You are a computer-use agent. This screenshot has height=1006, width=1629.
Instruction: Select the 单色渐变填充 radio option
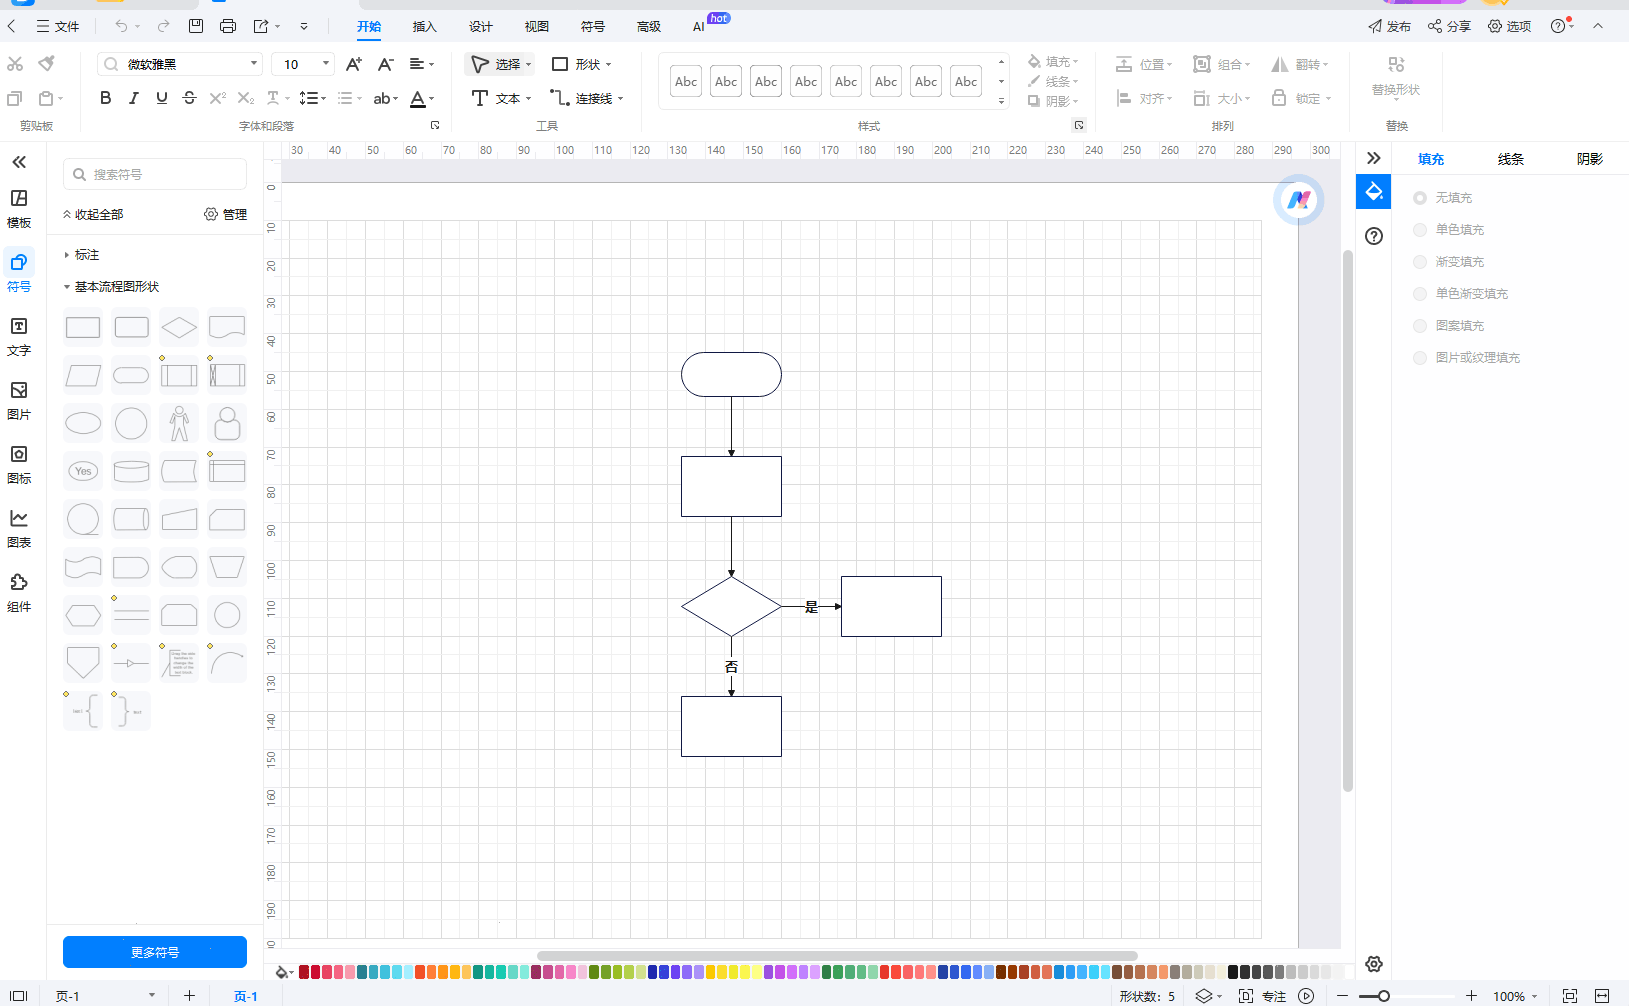click(1420, 294)
